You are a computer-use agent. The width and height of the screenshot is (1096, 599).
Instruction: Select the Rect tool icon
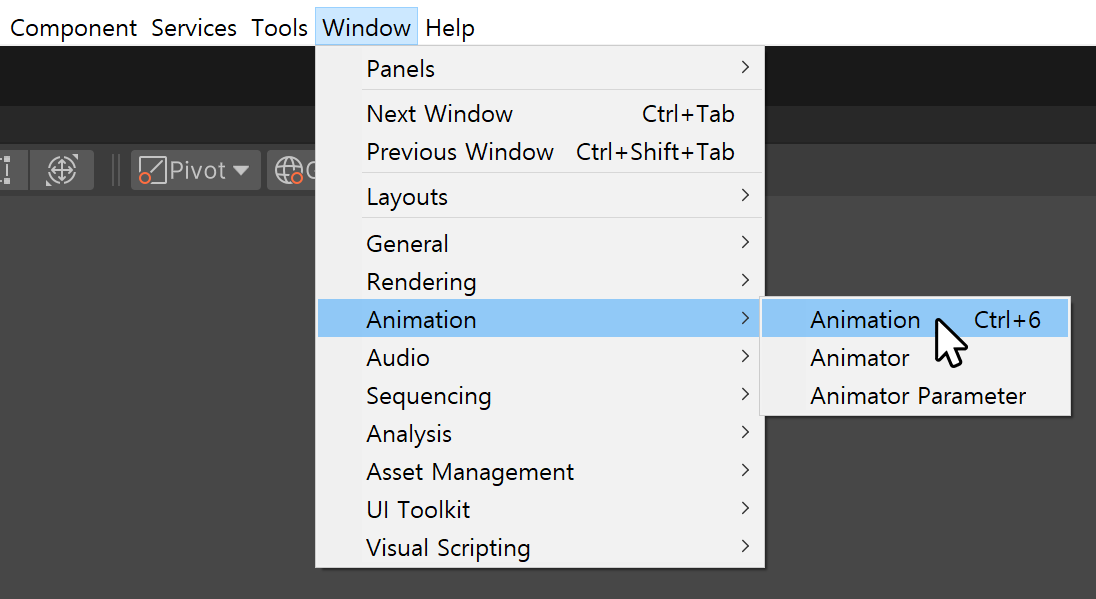coord(8,171)
